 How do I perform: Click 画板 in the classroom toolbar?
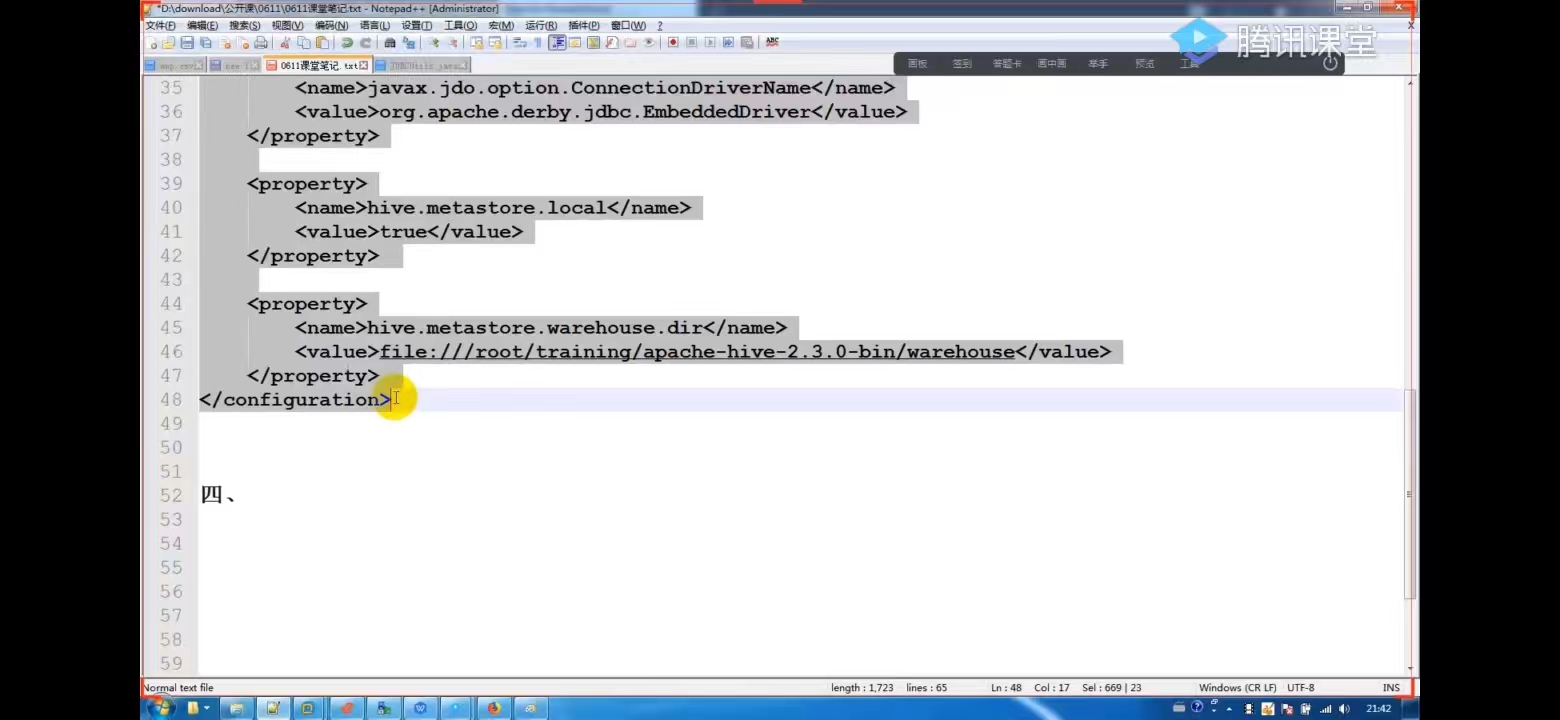tap(917, 64)
